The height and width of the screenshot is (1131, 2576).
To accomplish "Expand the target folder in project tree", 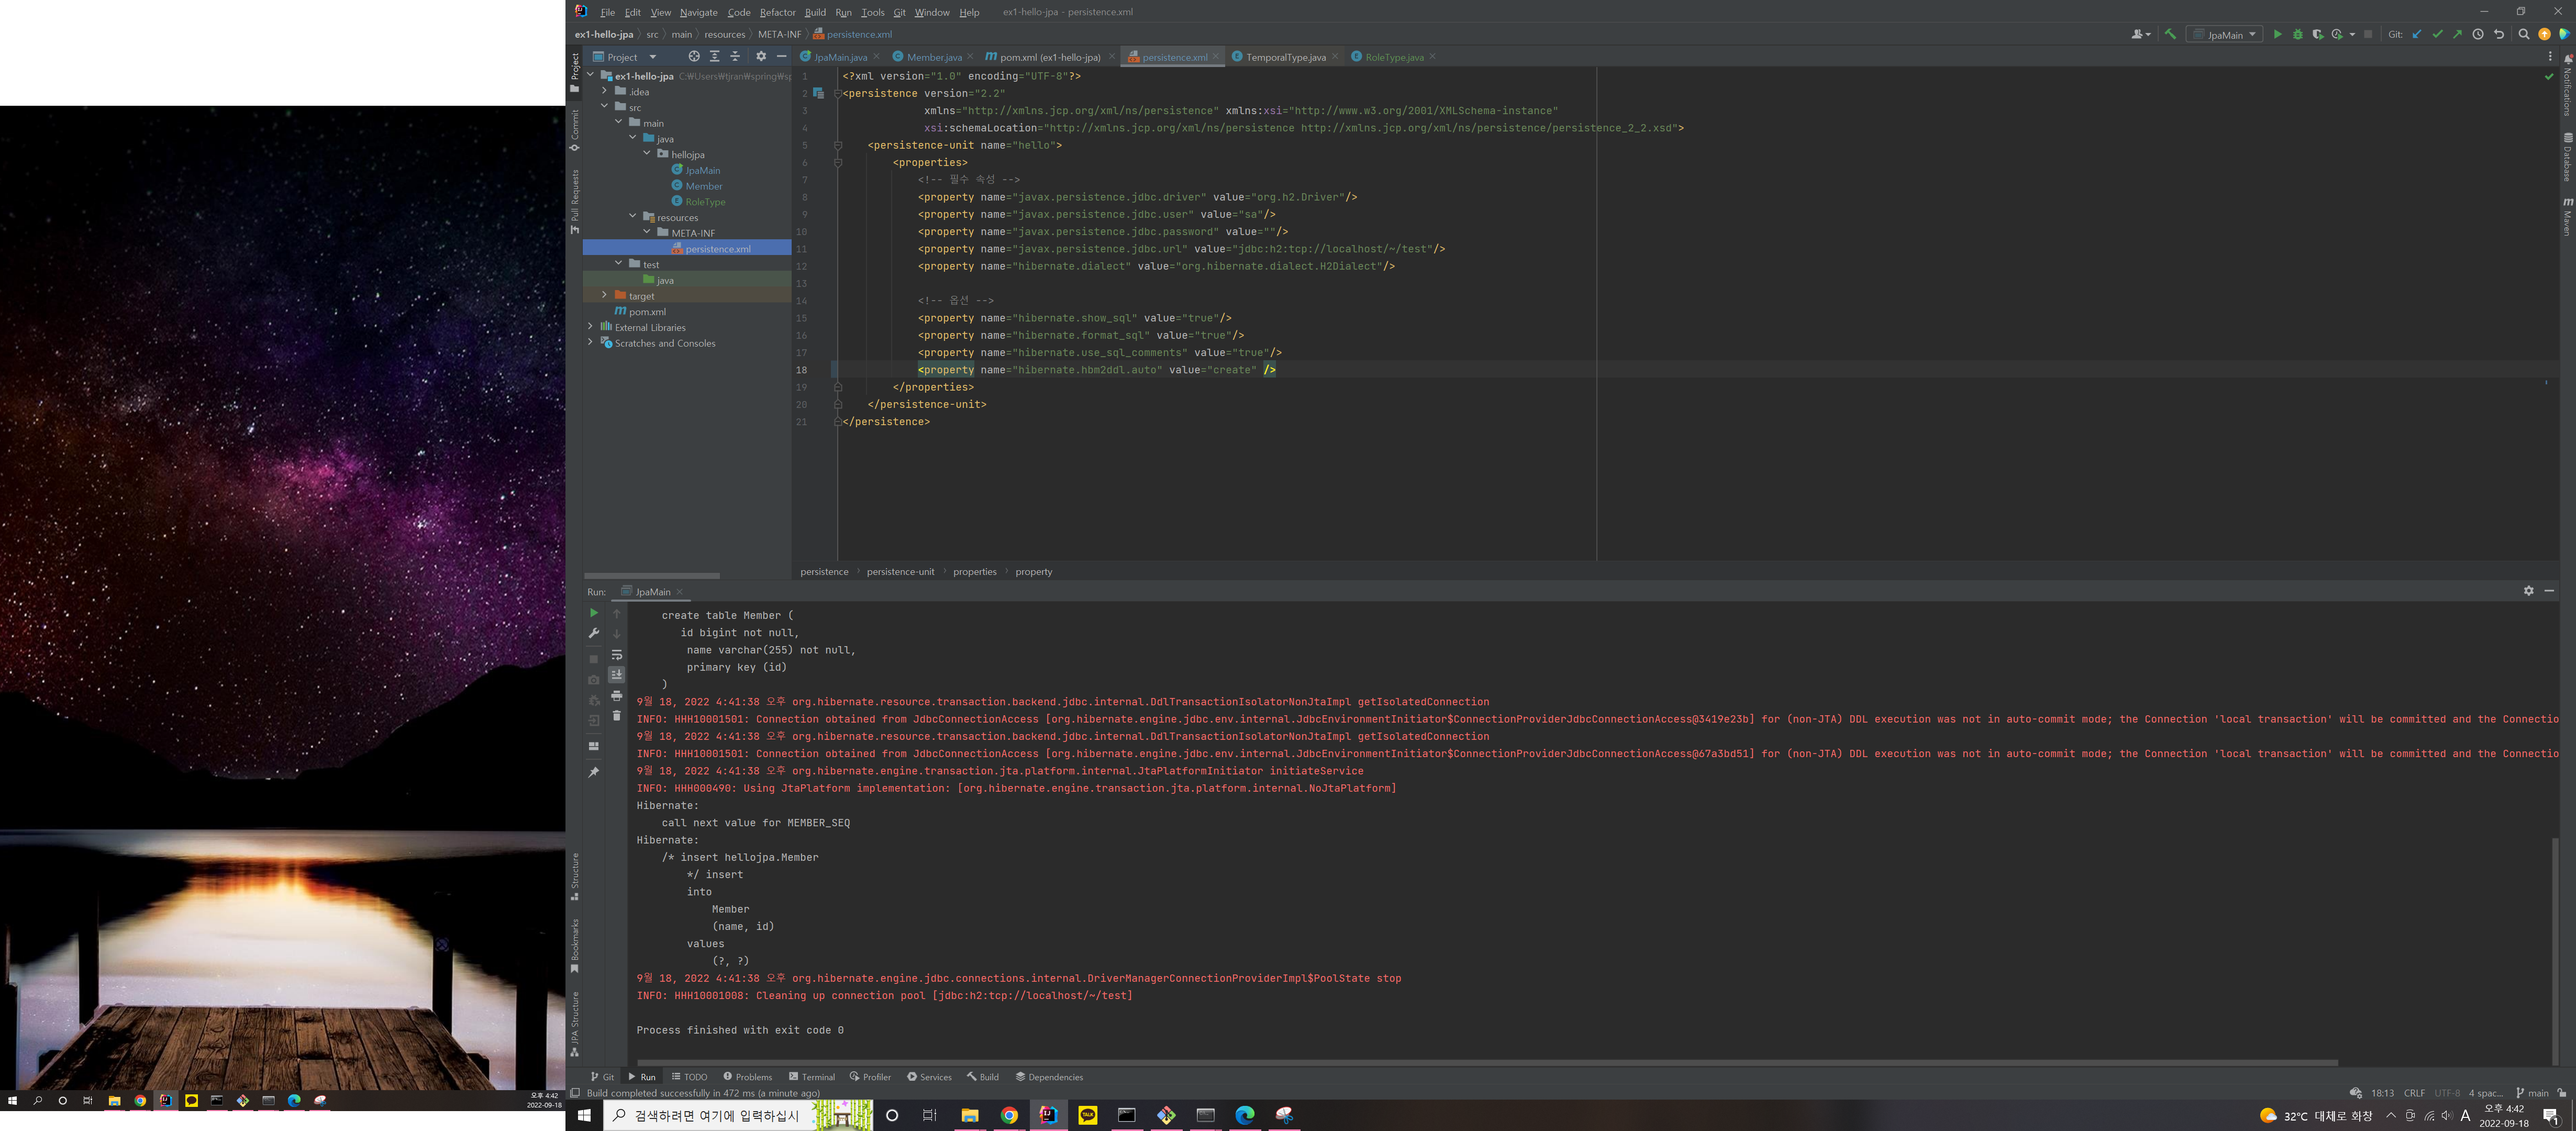I will click(x=604, y=296).
